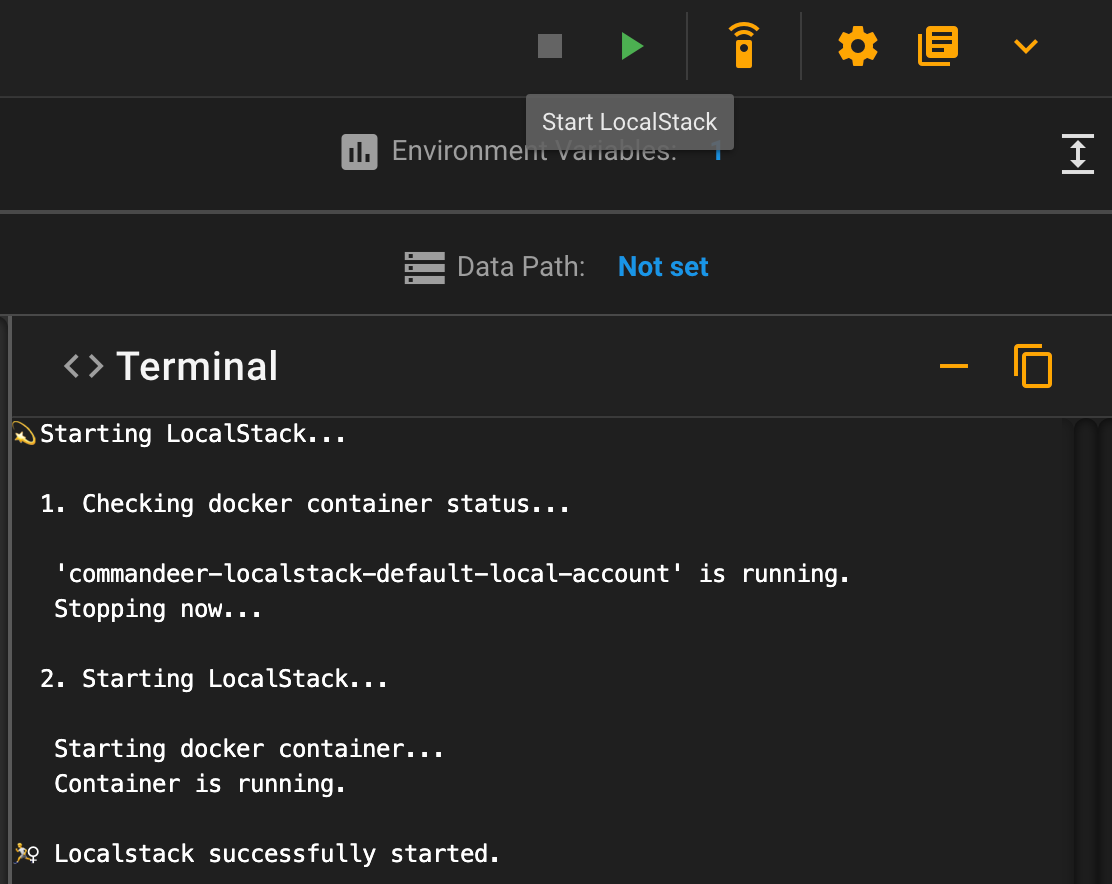
Task: Click the 'Localstack successfully started.' line
Action: pyautogui.click(x=277, y=854)
